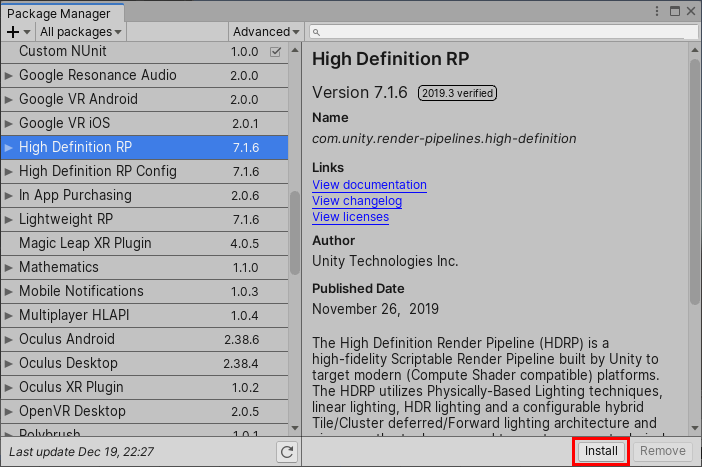This screenshot has height=467, width=702.
Task: Install the High Definition RP package
Action: (601, 451)
